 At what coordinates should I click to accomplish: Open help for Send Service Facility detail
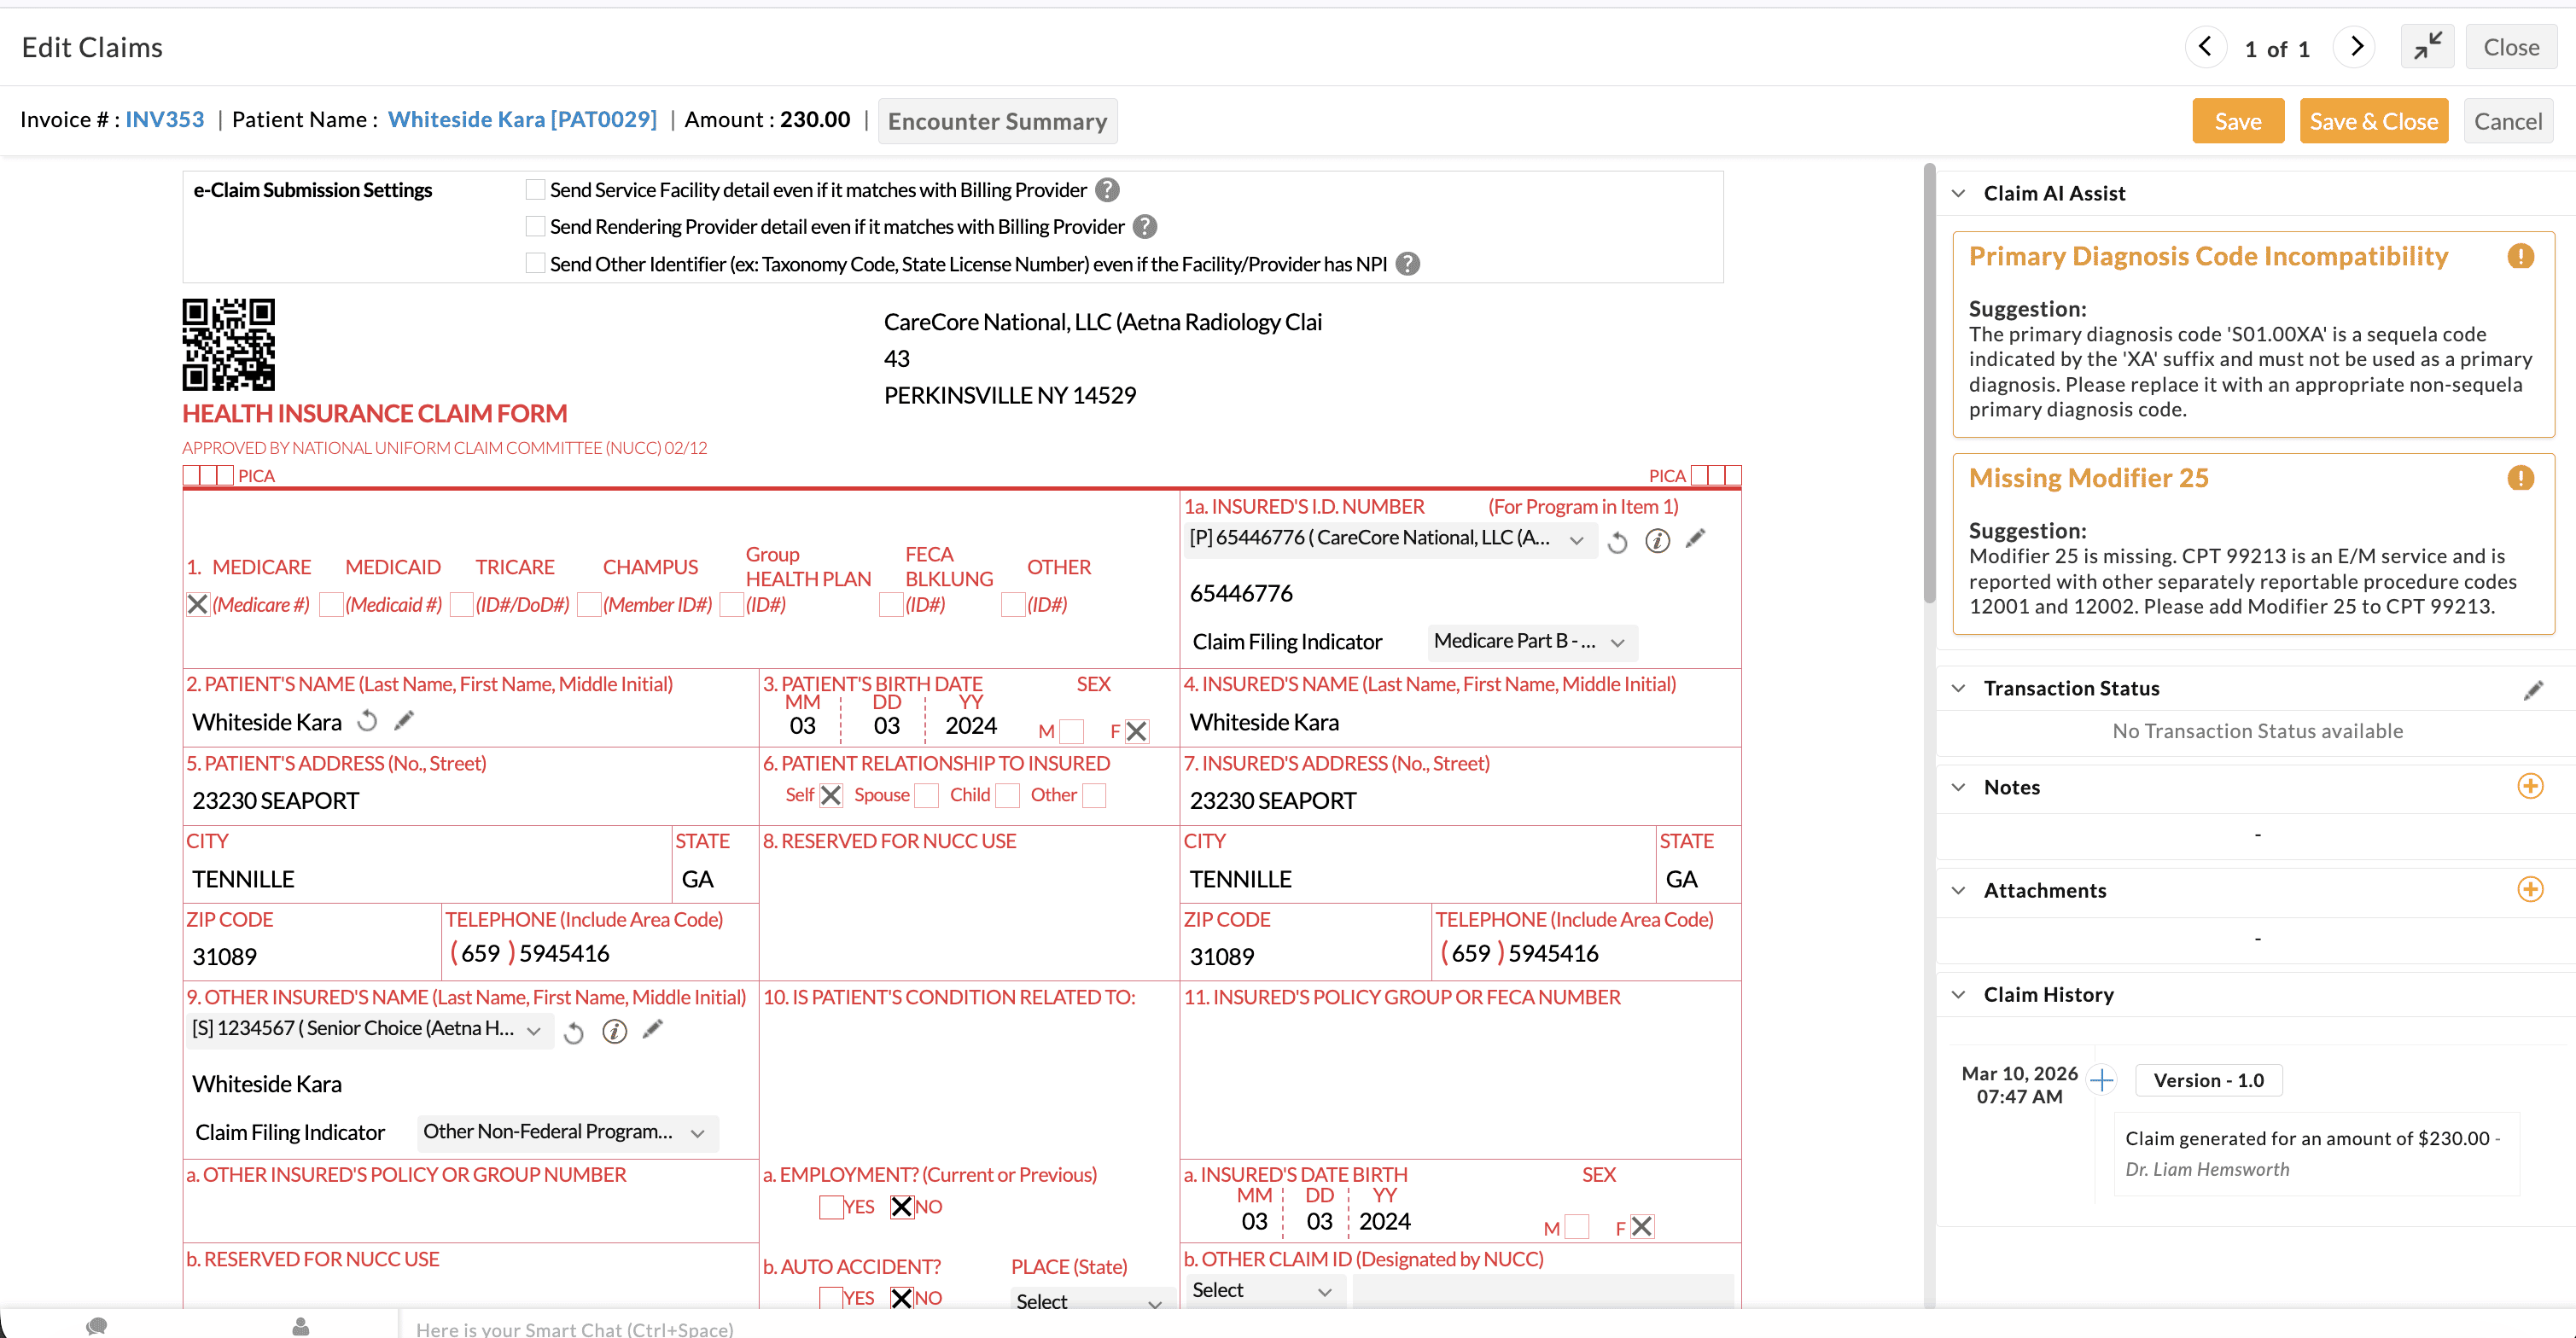pyautogui.click(x=1107, y=190)
